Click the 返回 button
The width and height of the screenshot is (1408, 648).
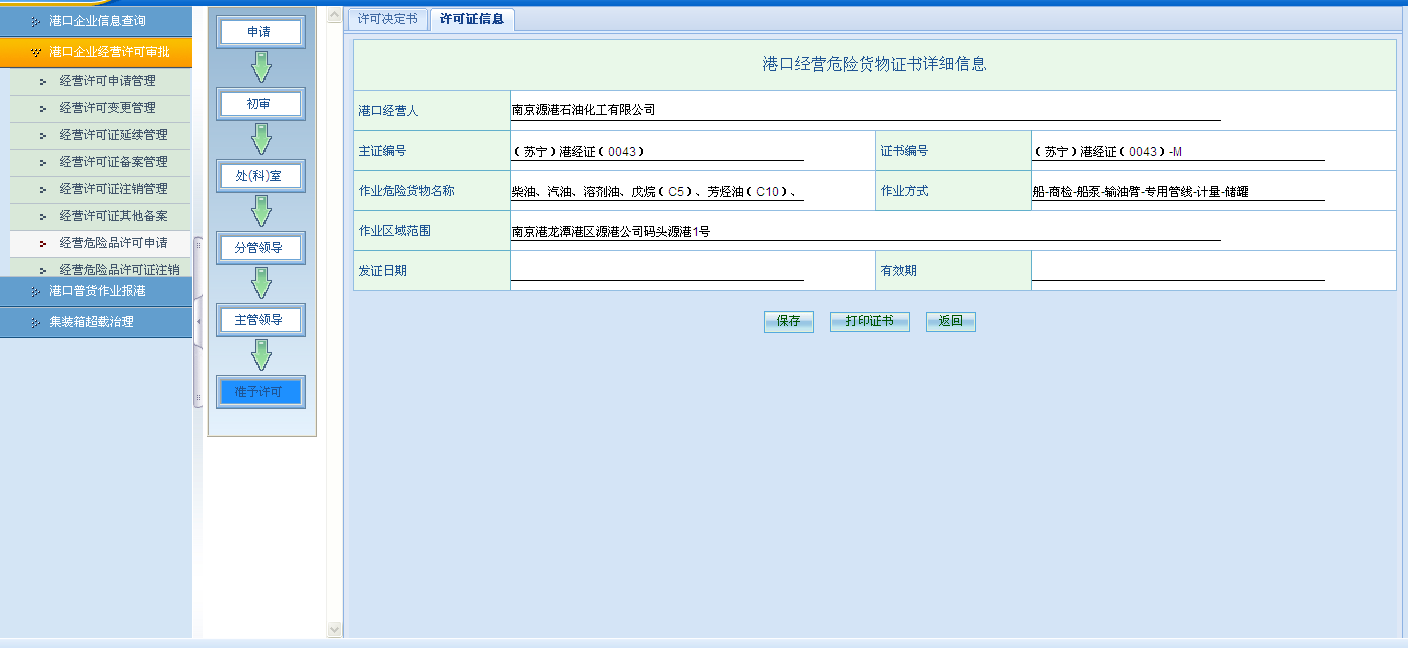tap(950, 322)
